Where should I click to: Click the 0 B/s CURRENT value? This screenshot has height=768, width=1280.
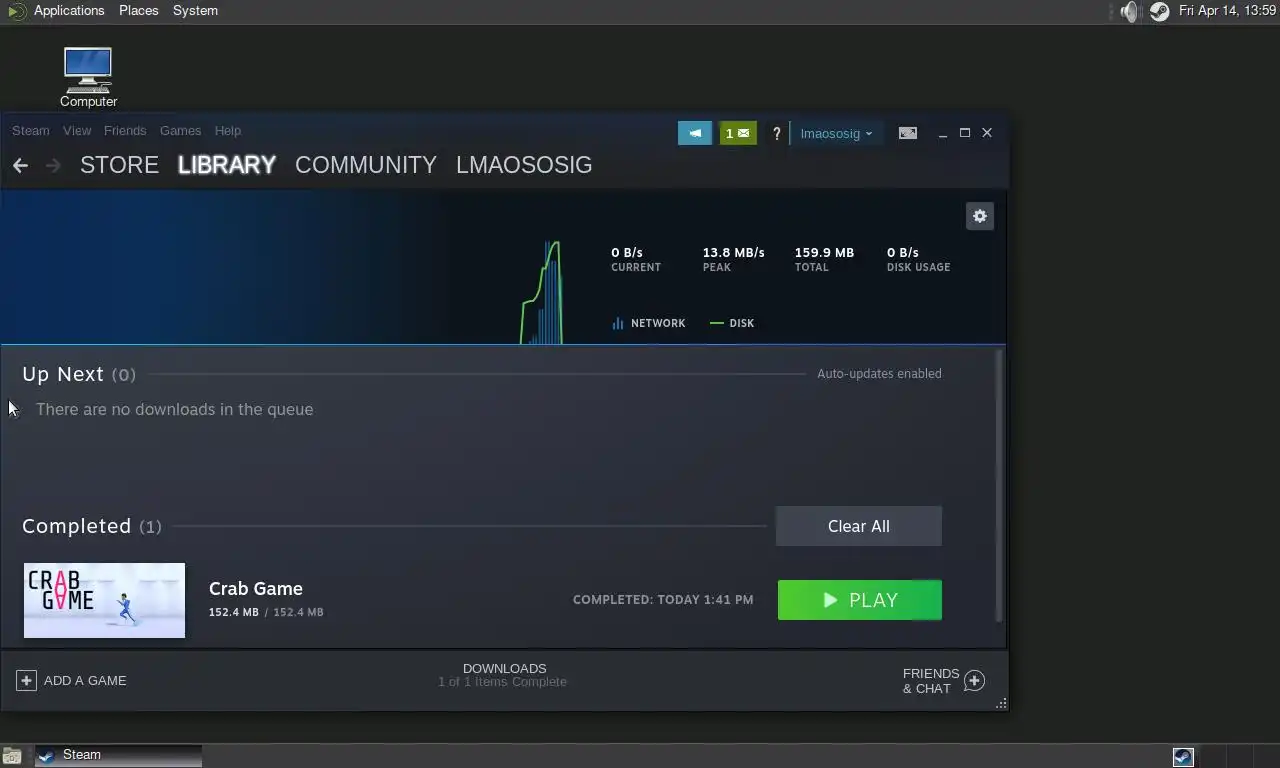click(x=627, y=253)
